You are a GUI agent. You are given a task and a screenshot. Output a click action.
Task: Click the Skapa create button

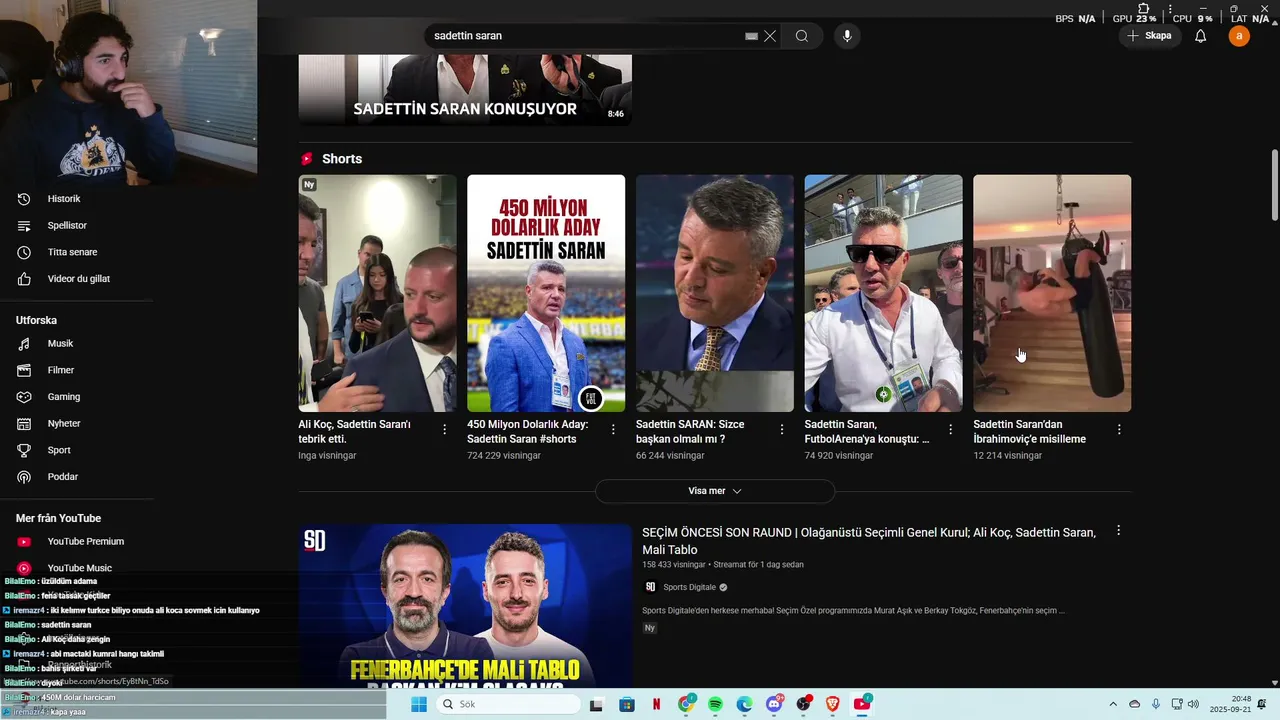1149,36
